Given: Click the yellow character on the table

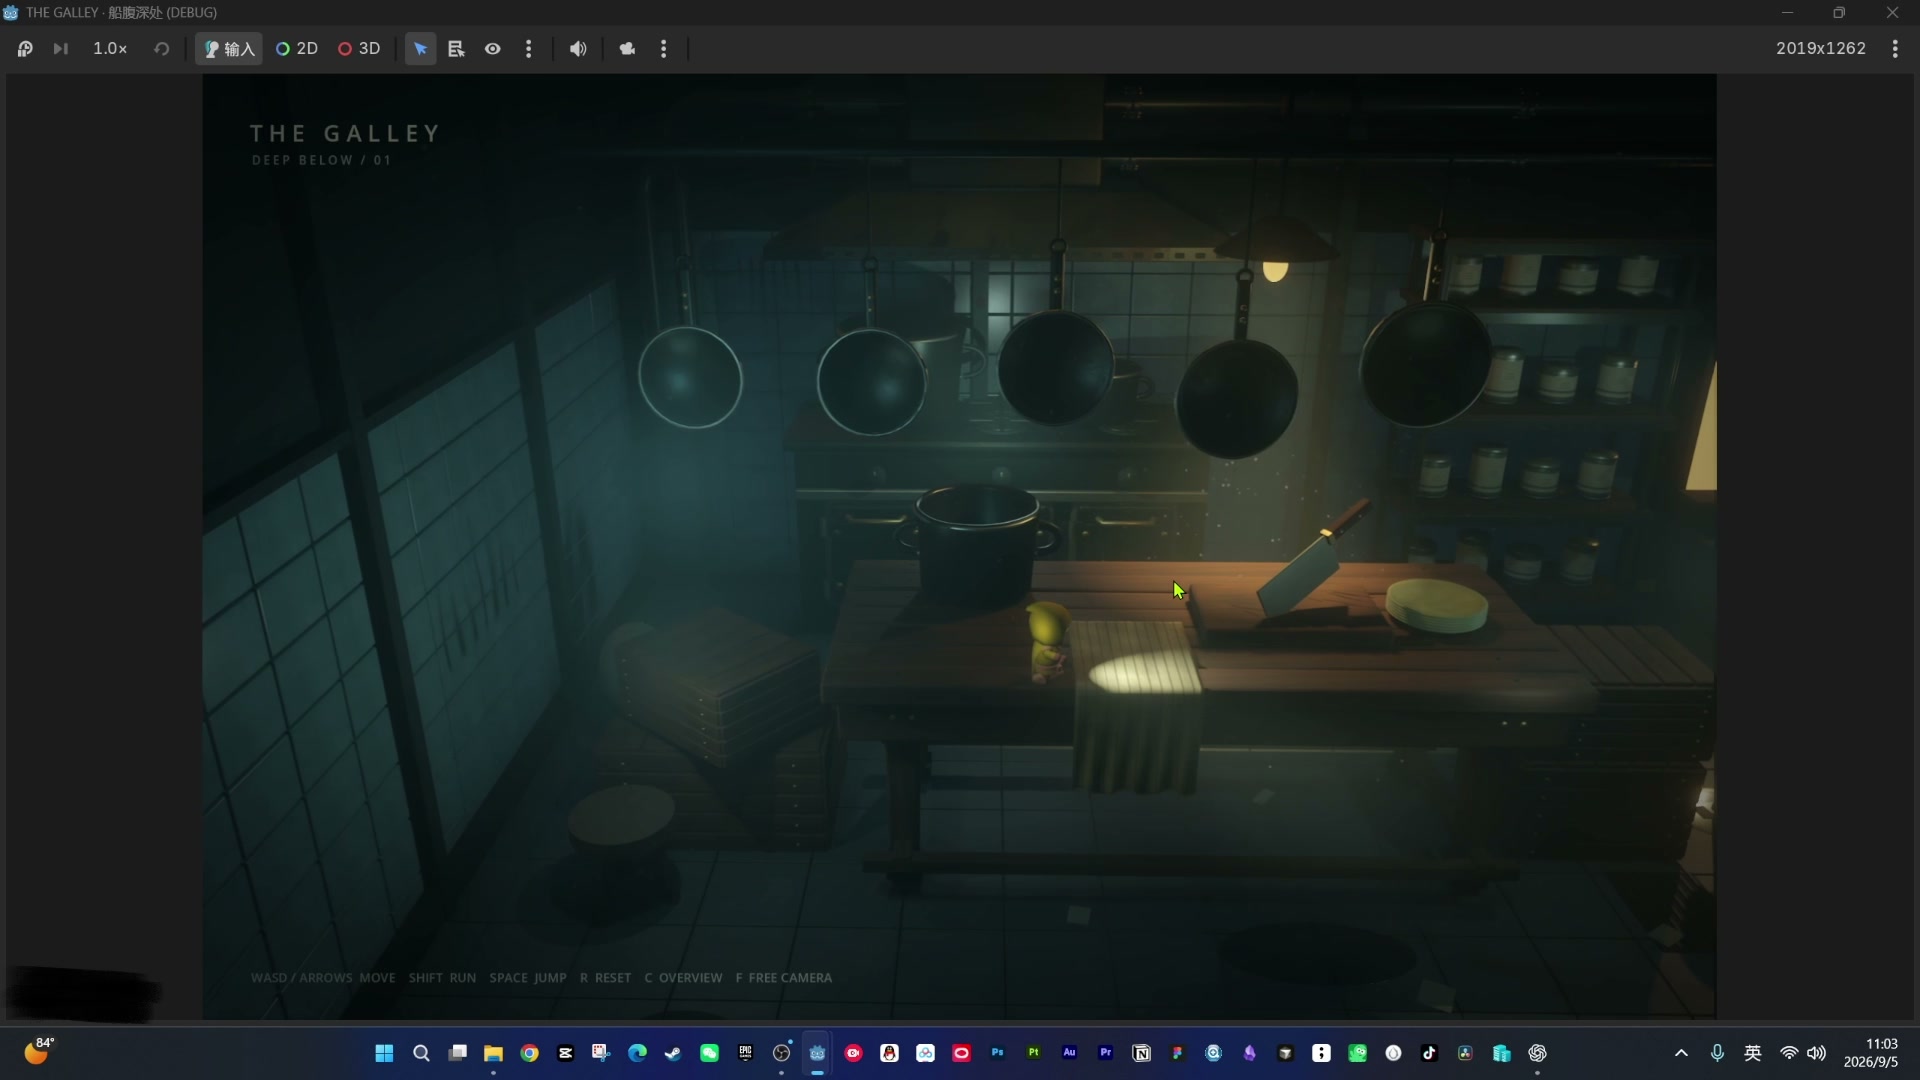Looking at the screenshot, I should tap(1048, 642).
